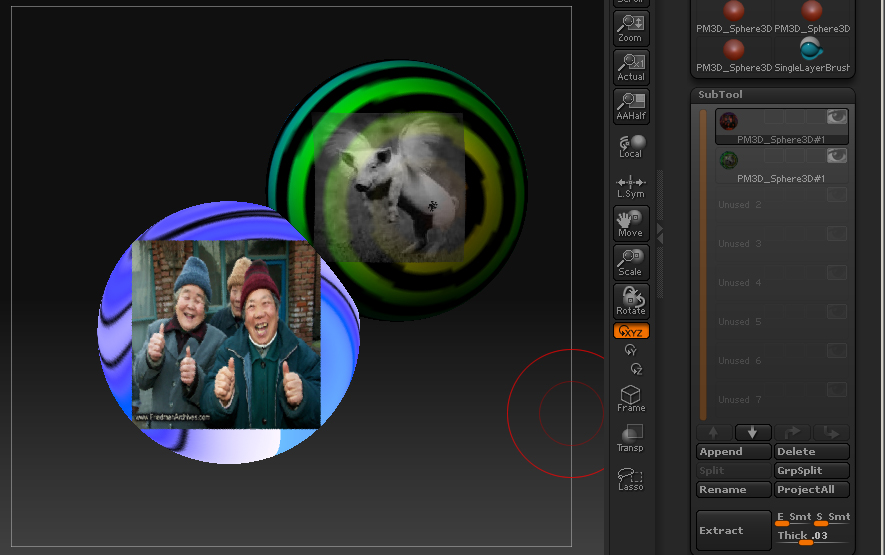Toggle Local transformations icon

pos(631,146)
